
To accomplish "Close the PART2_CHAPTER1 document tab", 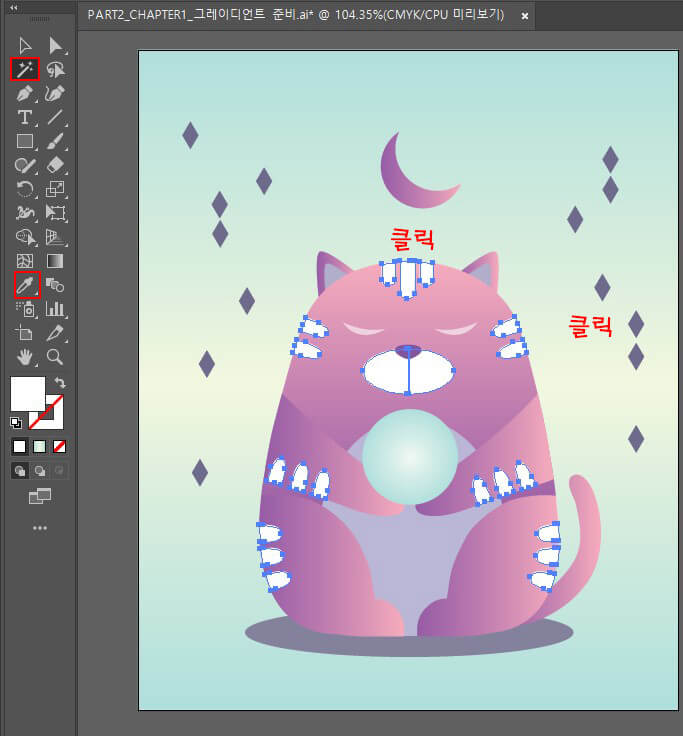I will [525, 16].
